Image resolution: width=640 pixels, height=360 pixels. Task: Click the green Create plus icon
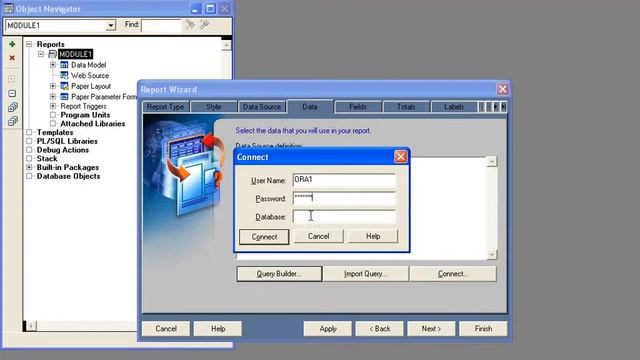coord(12,44)
